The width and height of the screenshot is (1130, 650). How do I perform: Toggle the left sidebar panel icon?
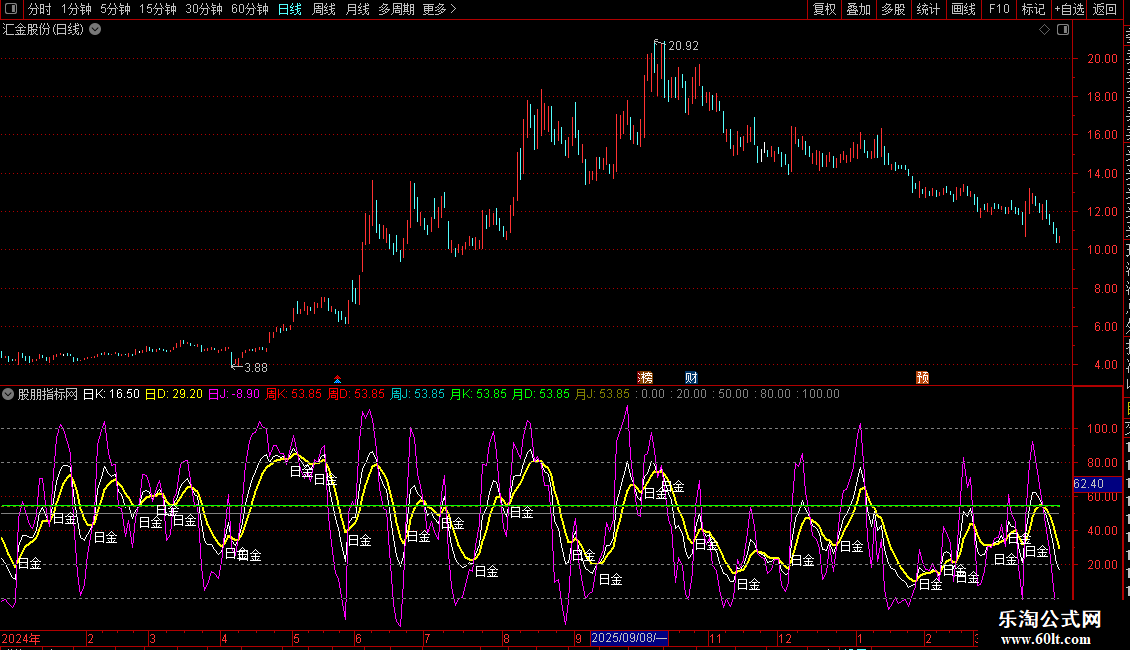[10, 9]
